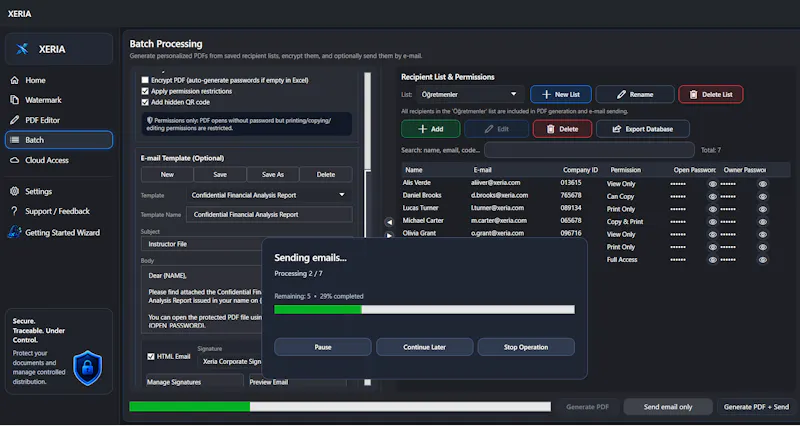
Task: Delete selected recipient using red trash button
Action: (562, 129)
